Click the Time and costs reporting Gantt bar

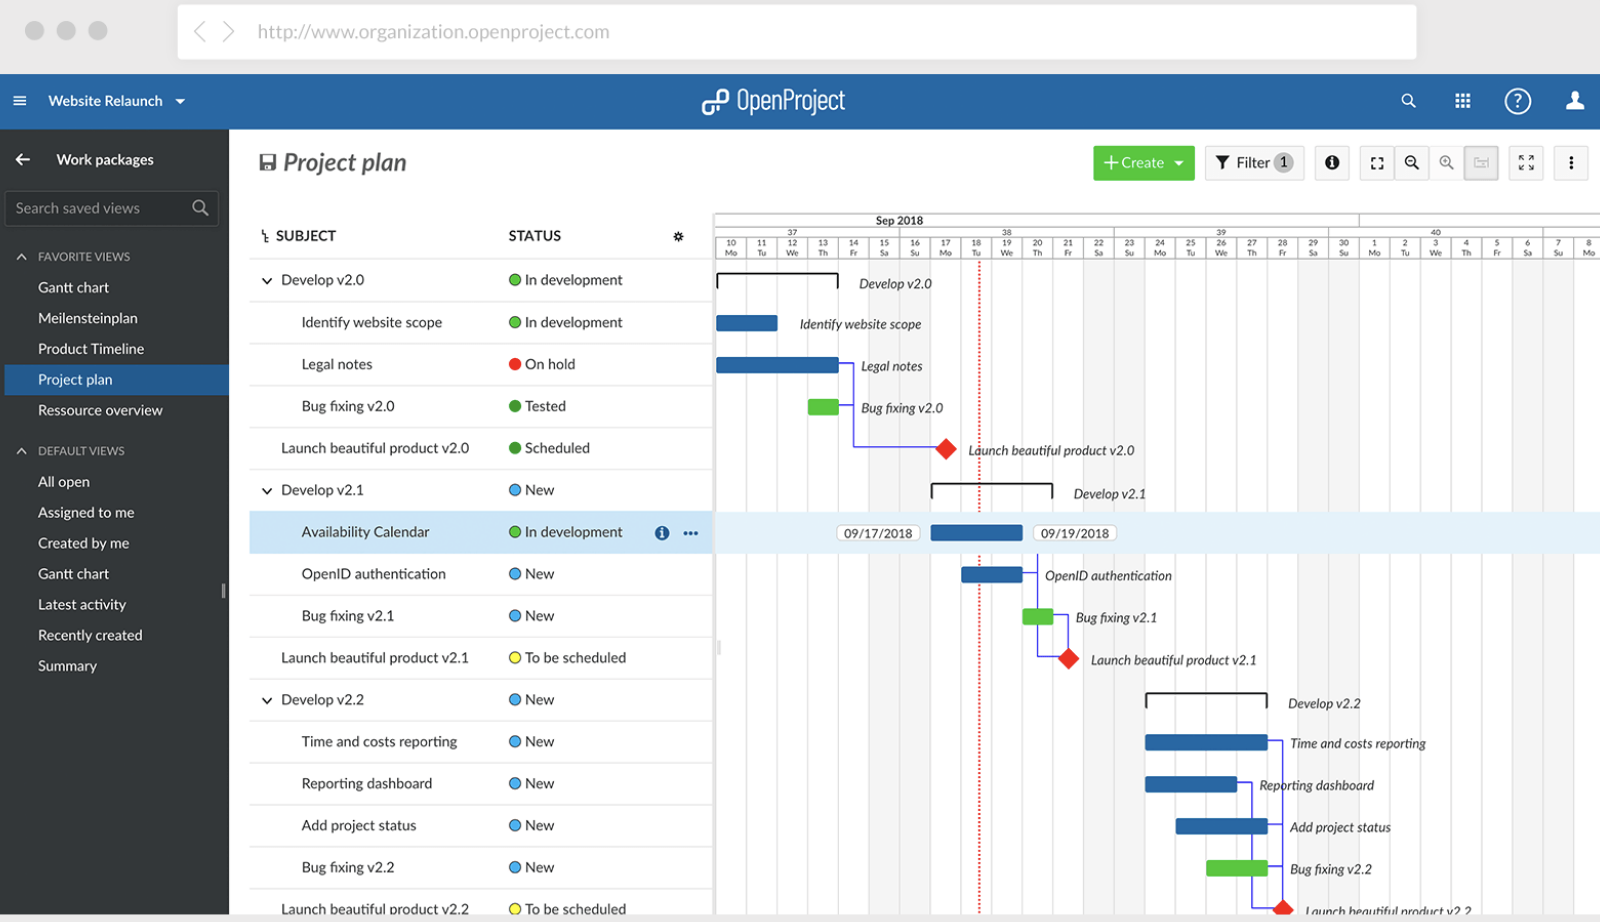1206,743
